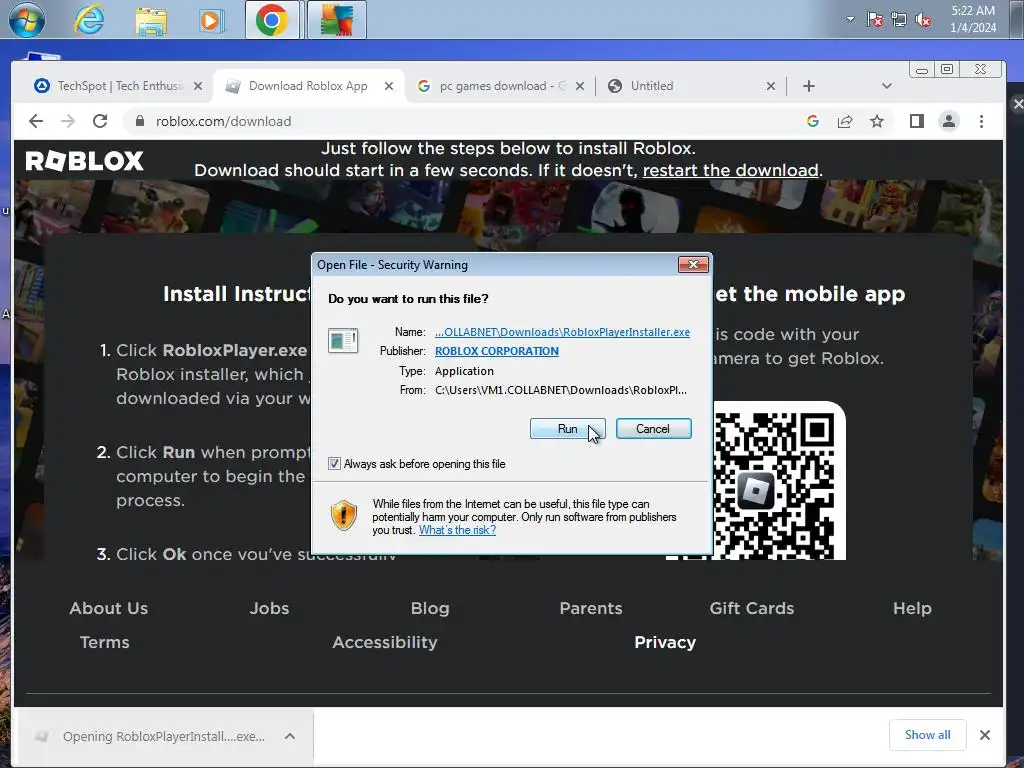Open Jobs footer link
Screen dimensions: 1024x768
pos(269,608)
